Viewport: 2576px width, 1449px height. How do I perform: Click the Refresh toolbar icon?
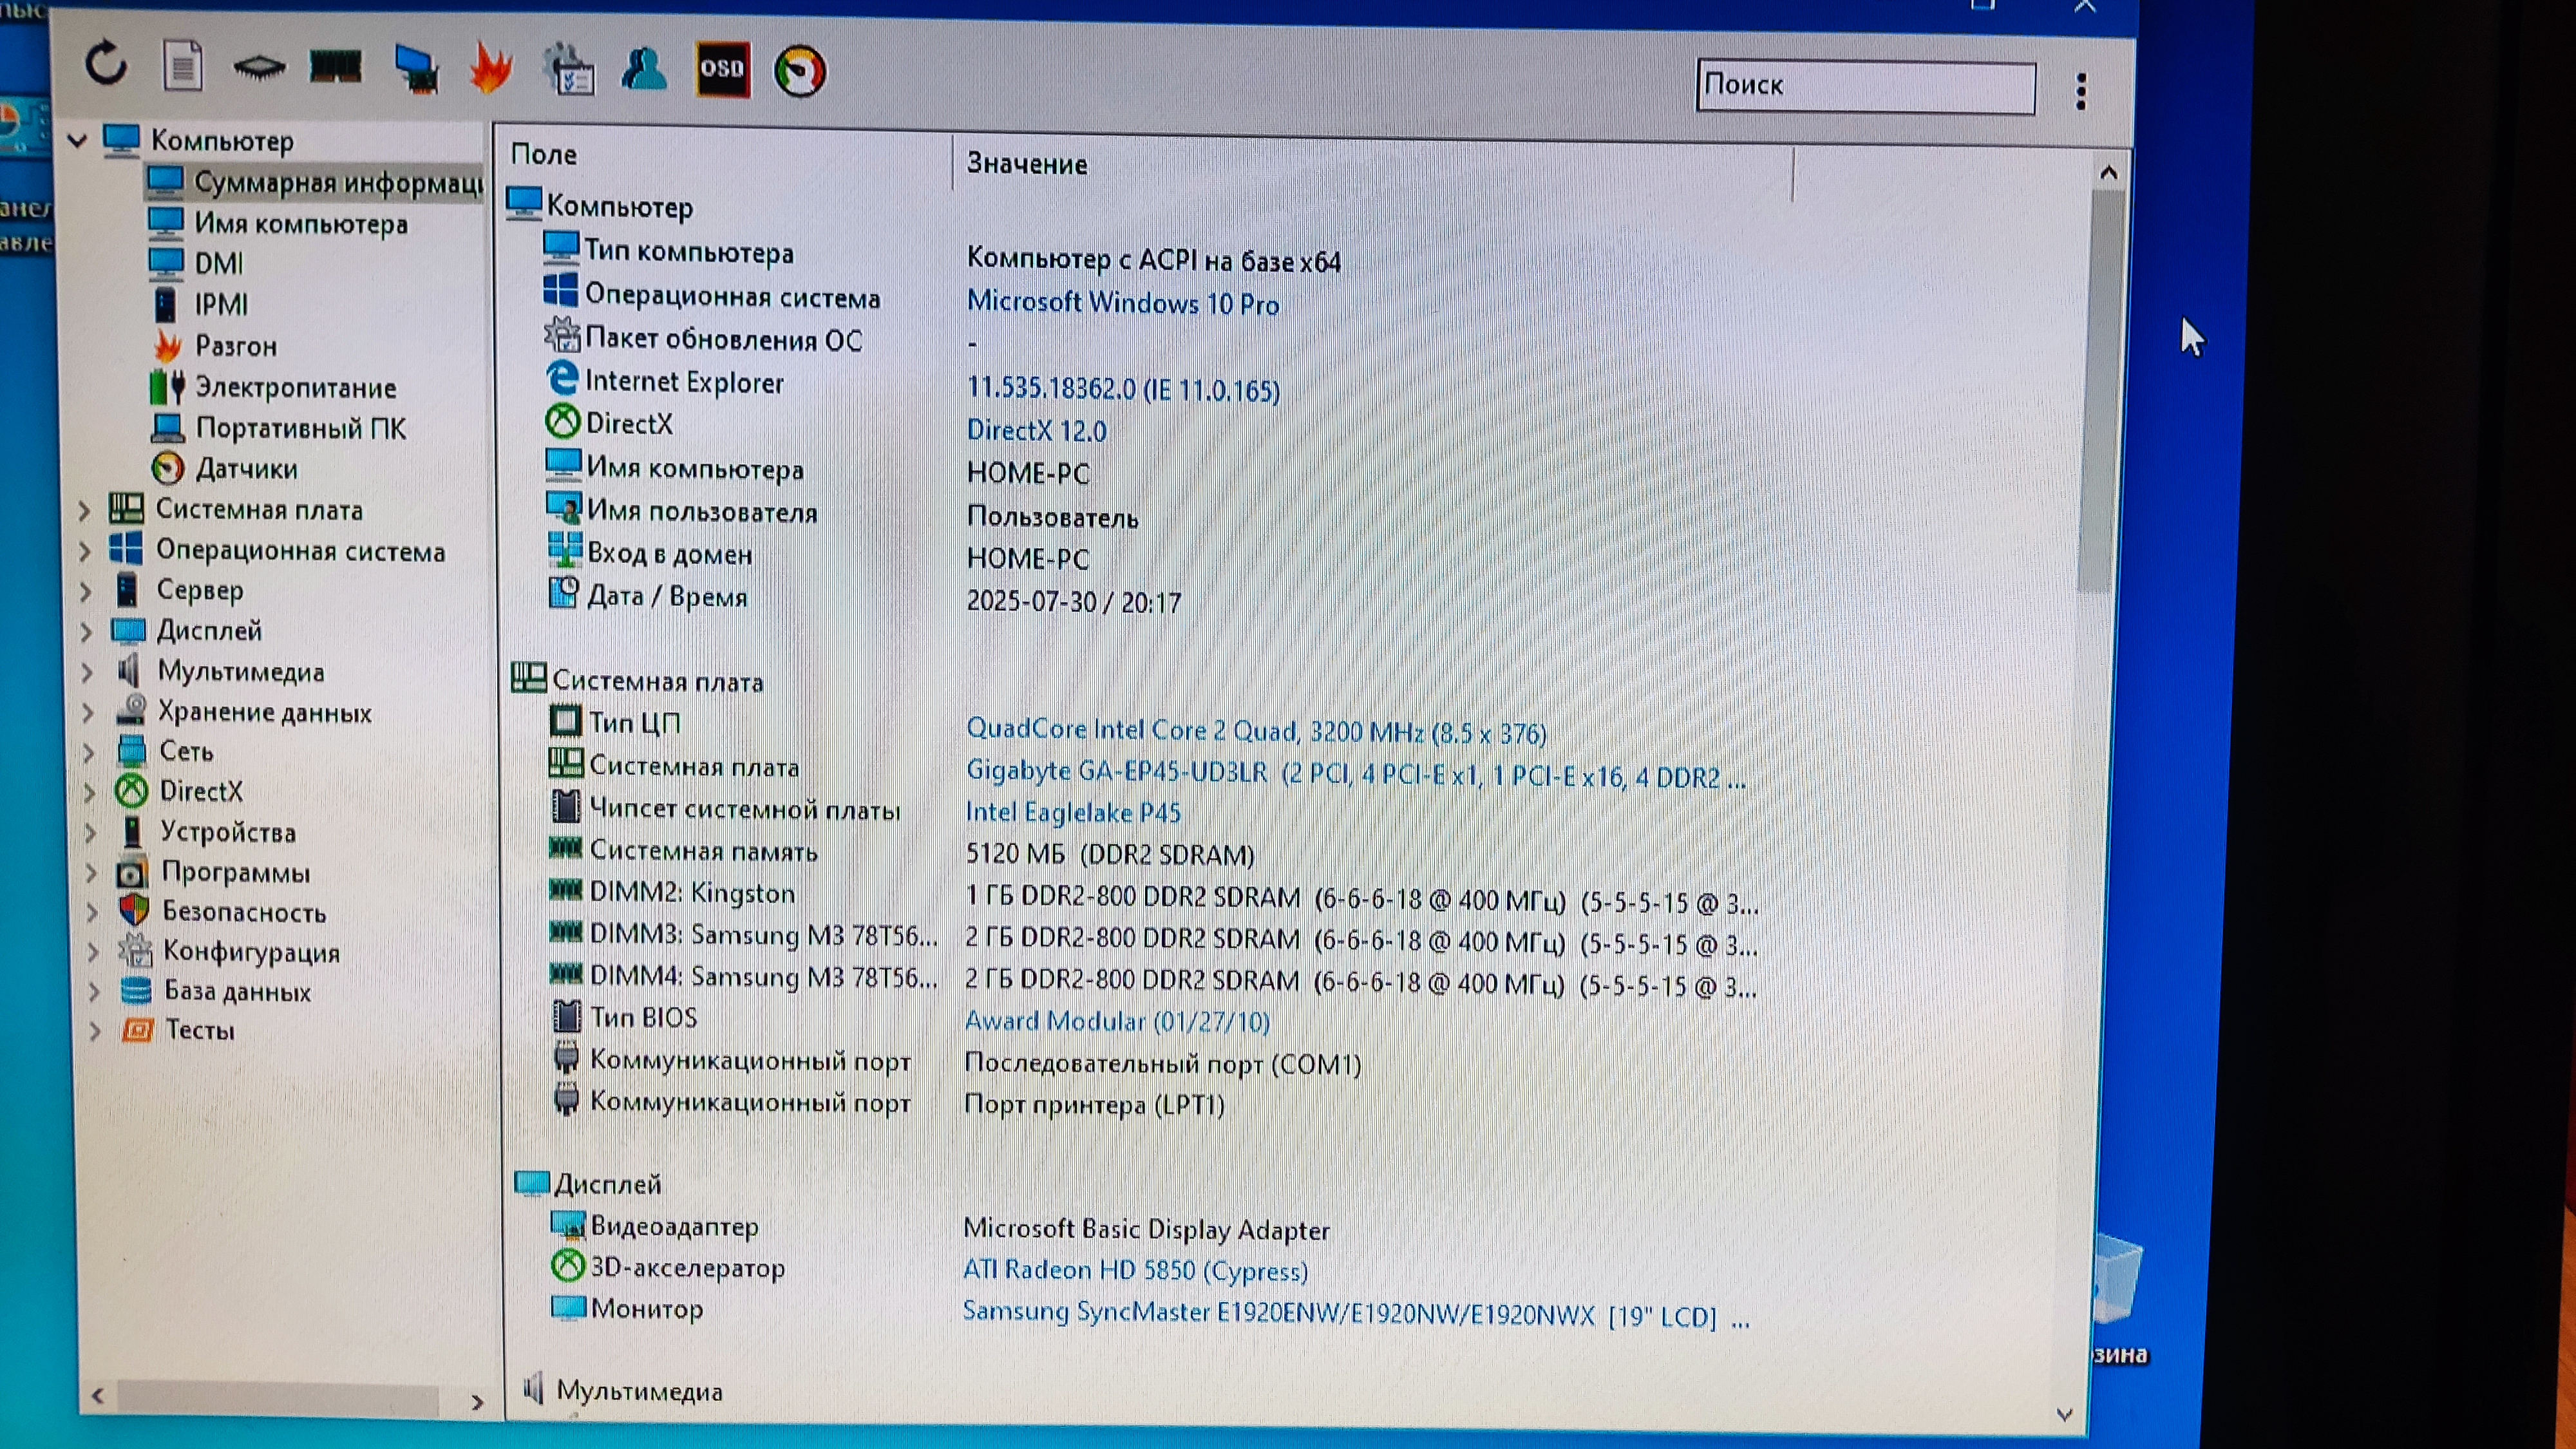click(106, 65)
